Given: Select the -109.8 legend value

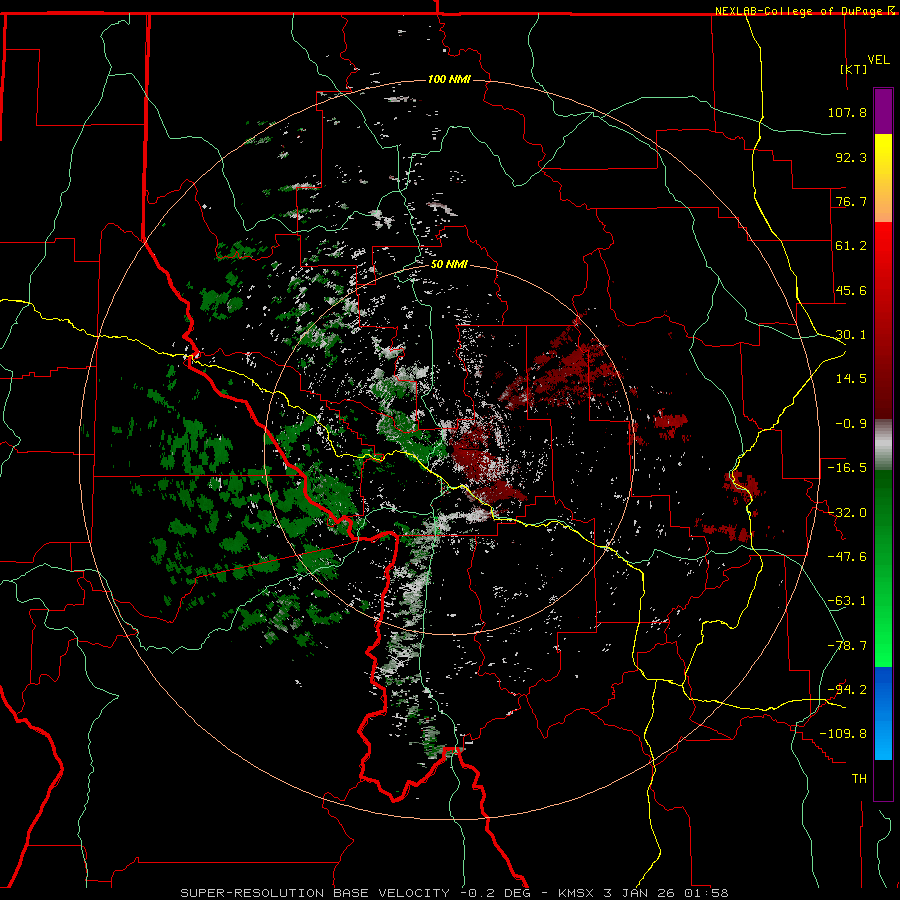Looking at the screenshot, I should (843, 734).
